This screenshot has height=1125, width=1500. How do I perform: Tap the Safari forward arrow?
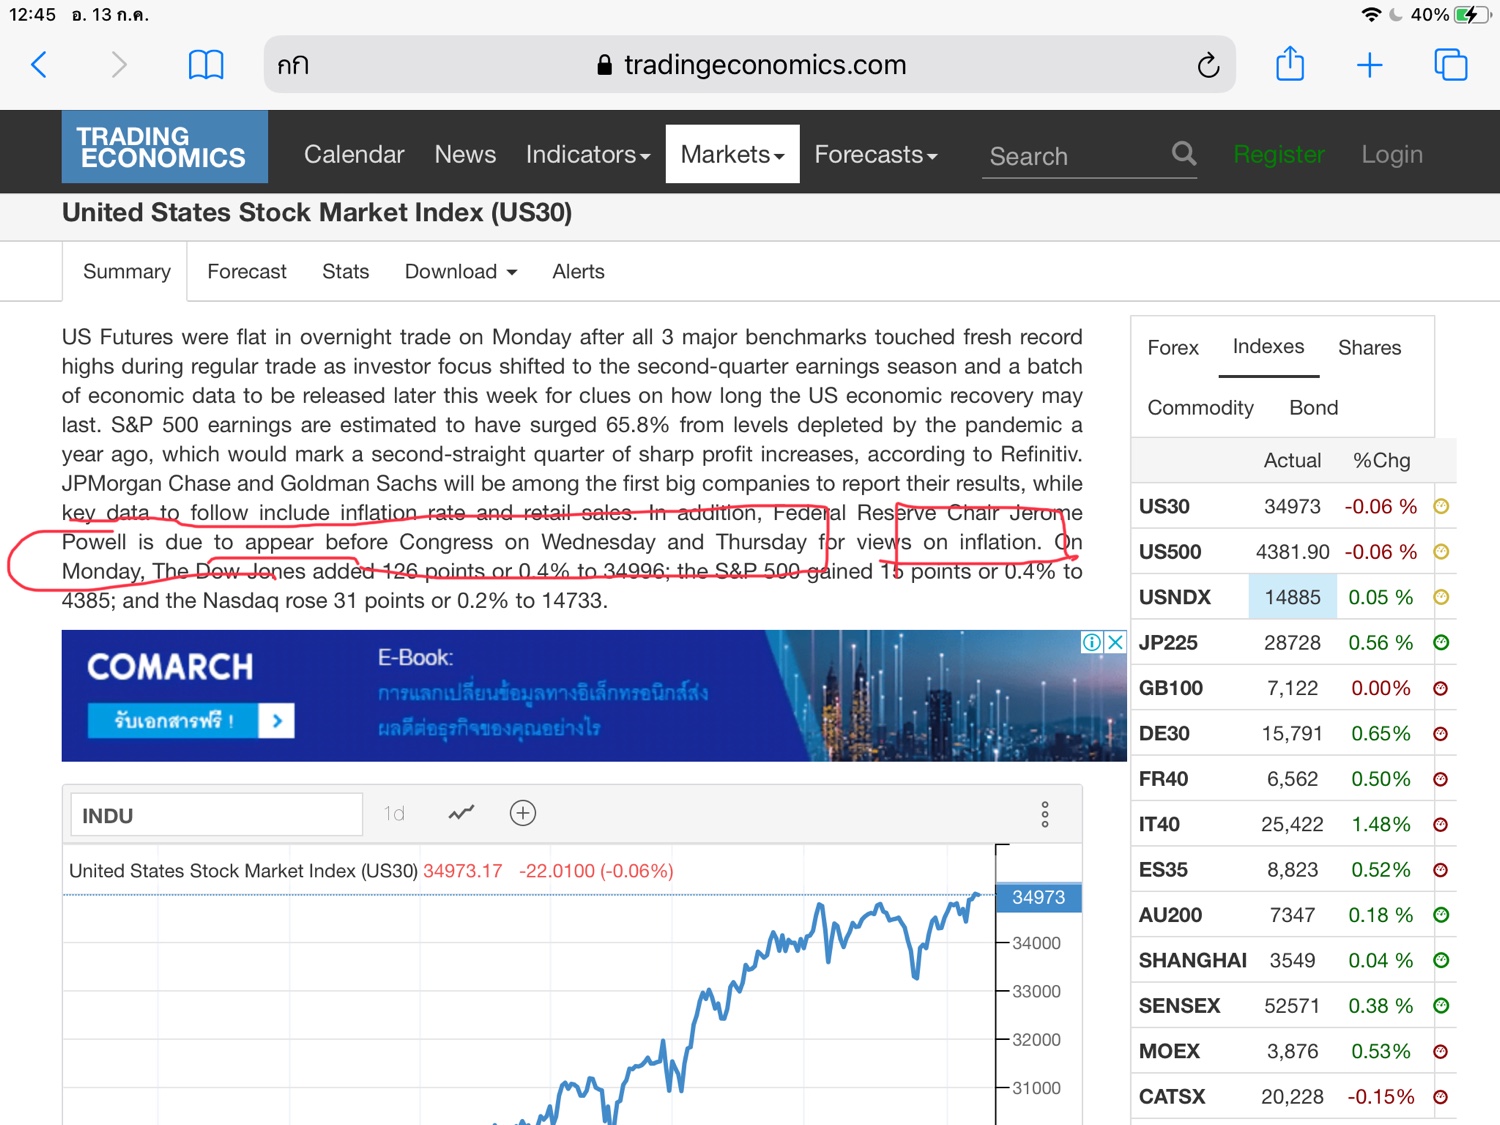[119, 65]
